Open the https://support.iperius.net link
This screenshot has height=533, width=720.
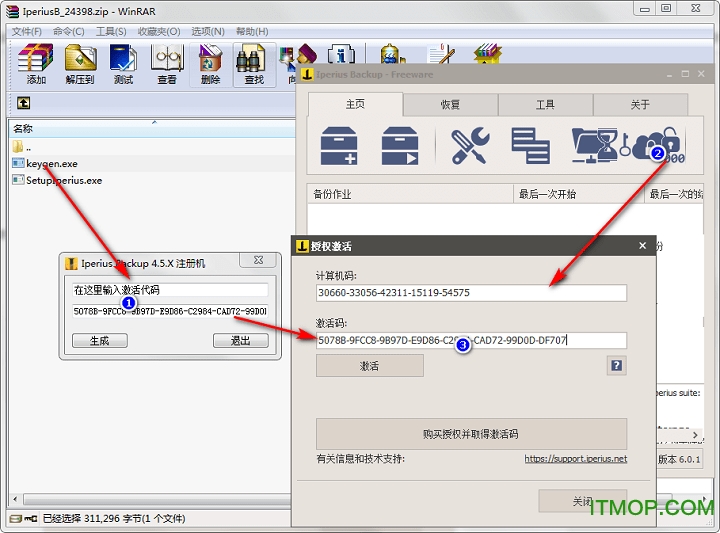[575, 458]
